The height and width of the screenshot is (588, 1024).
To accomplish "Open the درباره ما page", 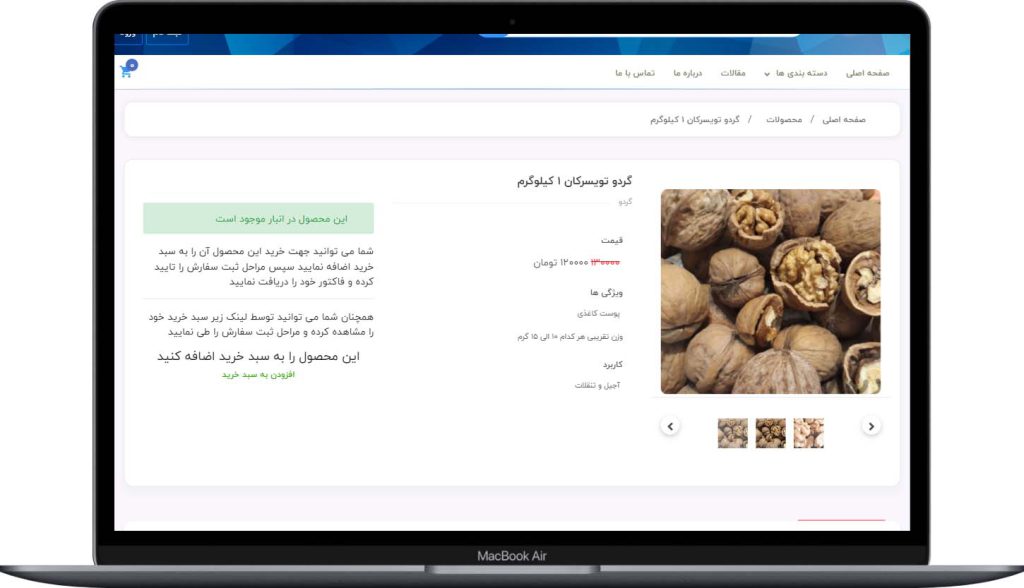I will [688, 73].
